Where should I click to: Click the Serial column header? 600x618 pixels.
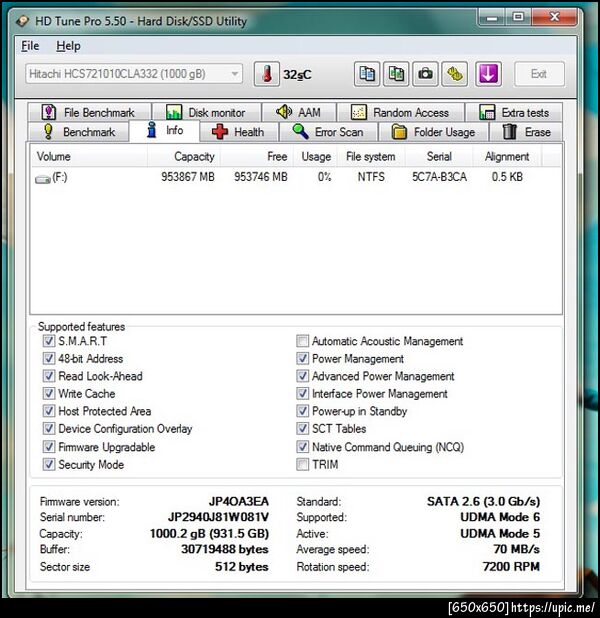pyautogui.click(x=439, y=156)
